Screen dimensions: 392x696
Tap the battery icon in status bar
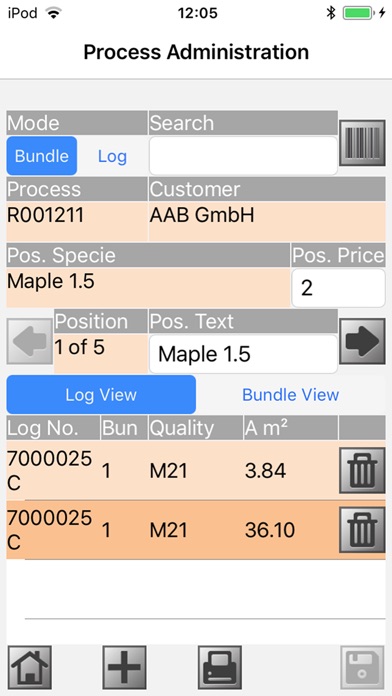358,13
